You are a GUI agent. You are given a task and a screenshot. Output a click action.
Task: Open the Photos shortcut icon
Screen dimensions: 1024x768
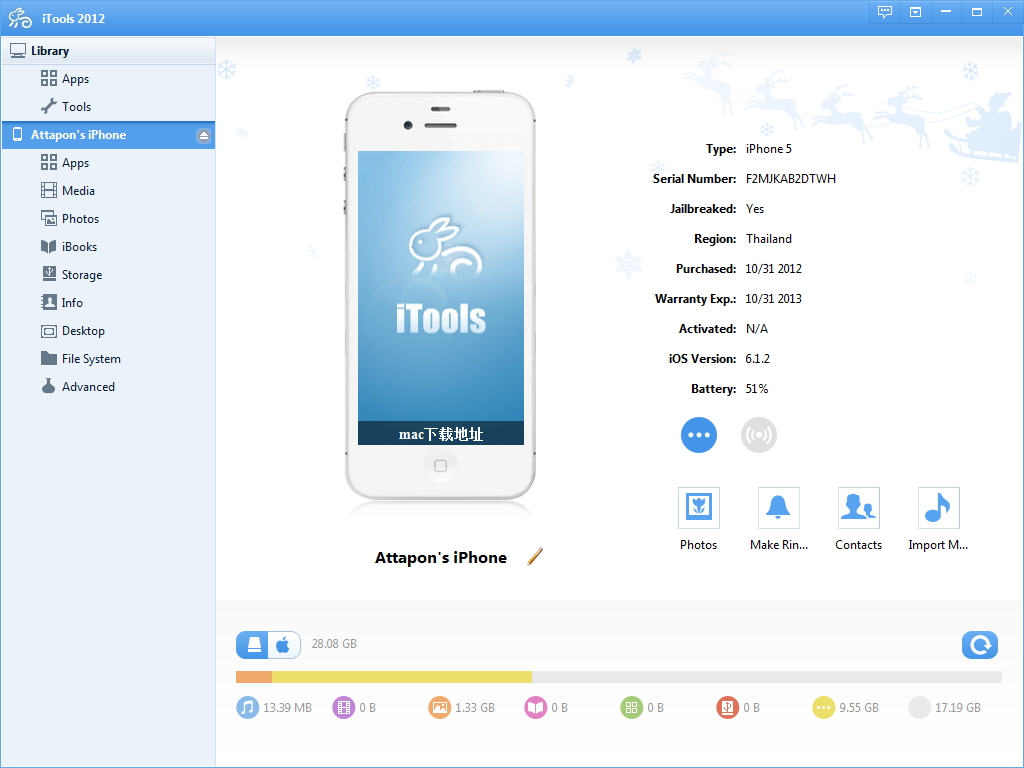coord(699,507)
